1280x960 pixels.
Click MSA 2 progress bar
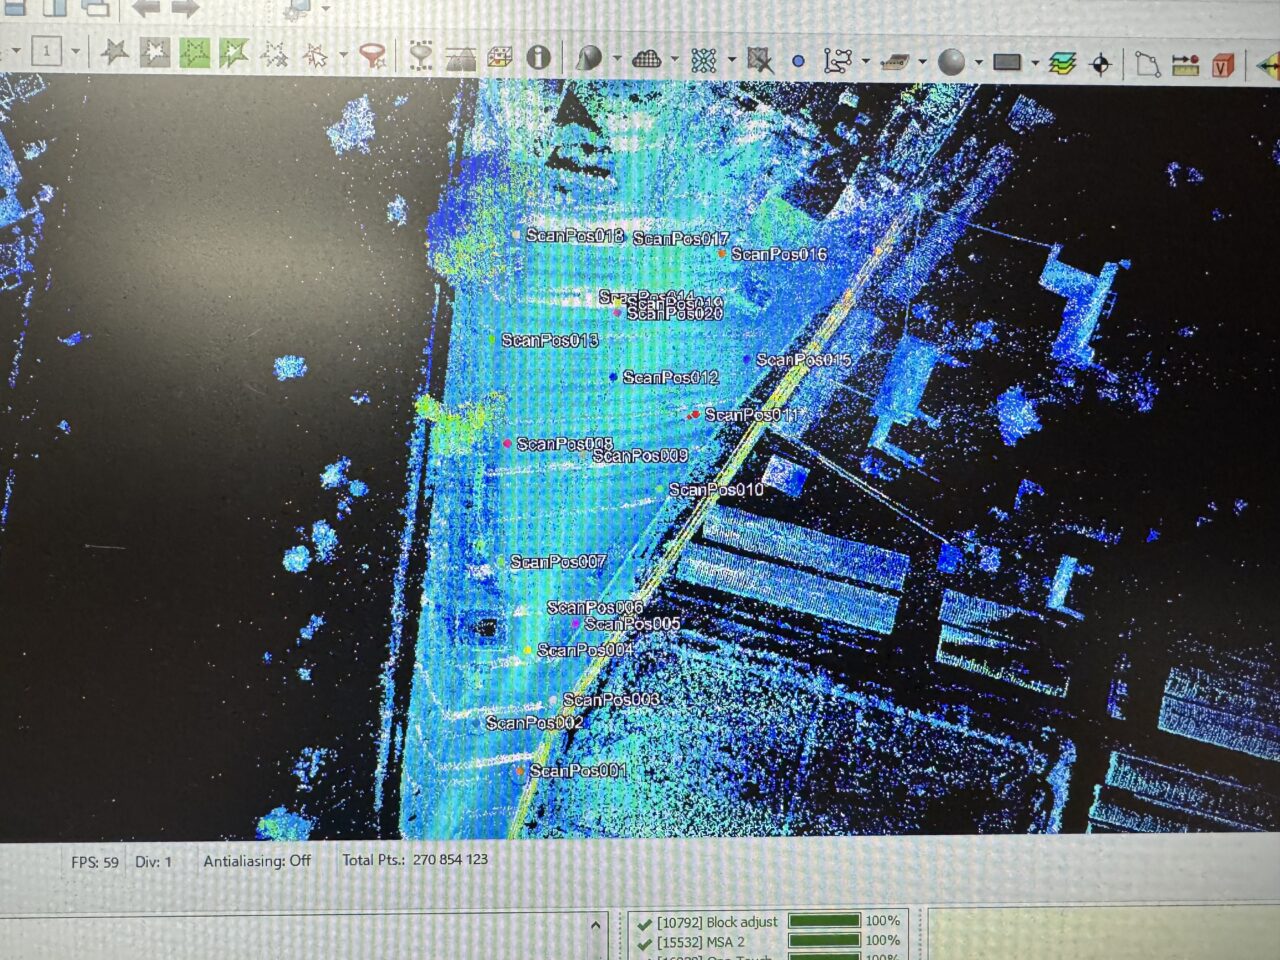tap(824, 940)
